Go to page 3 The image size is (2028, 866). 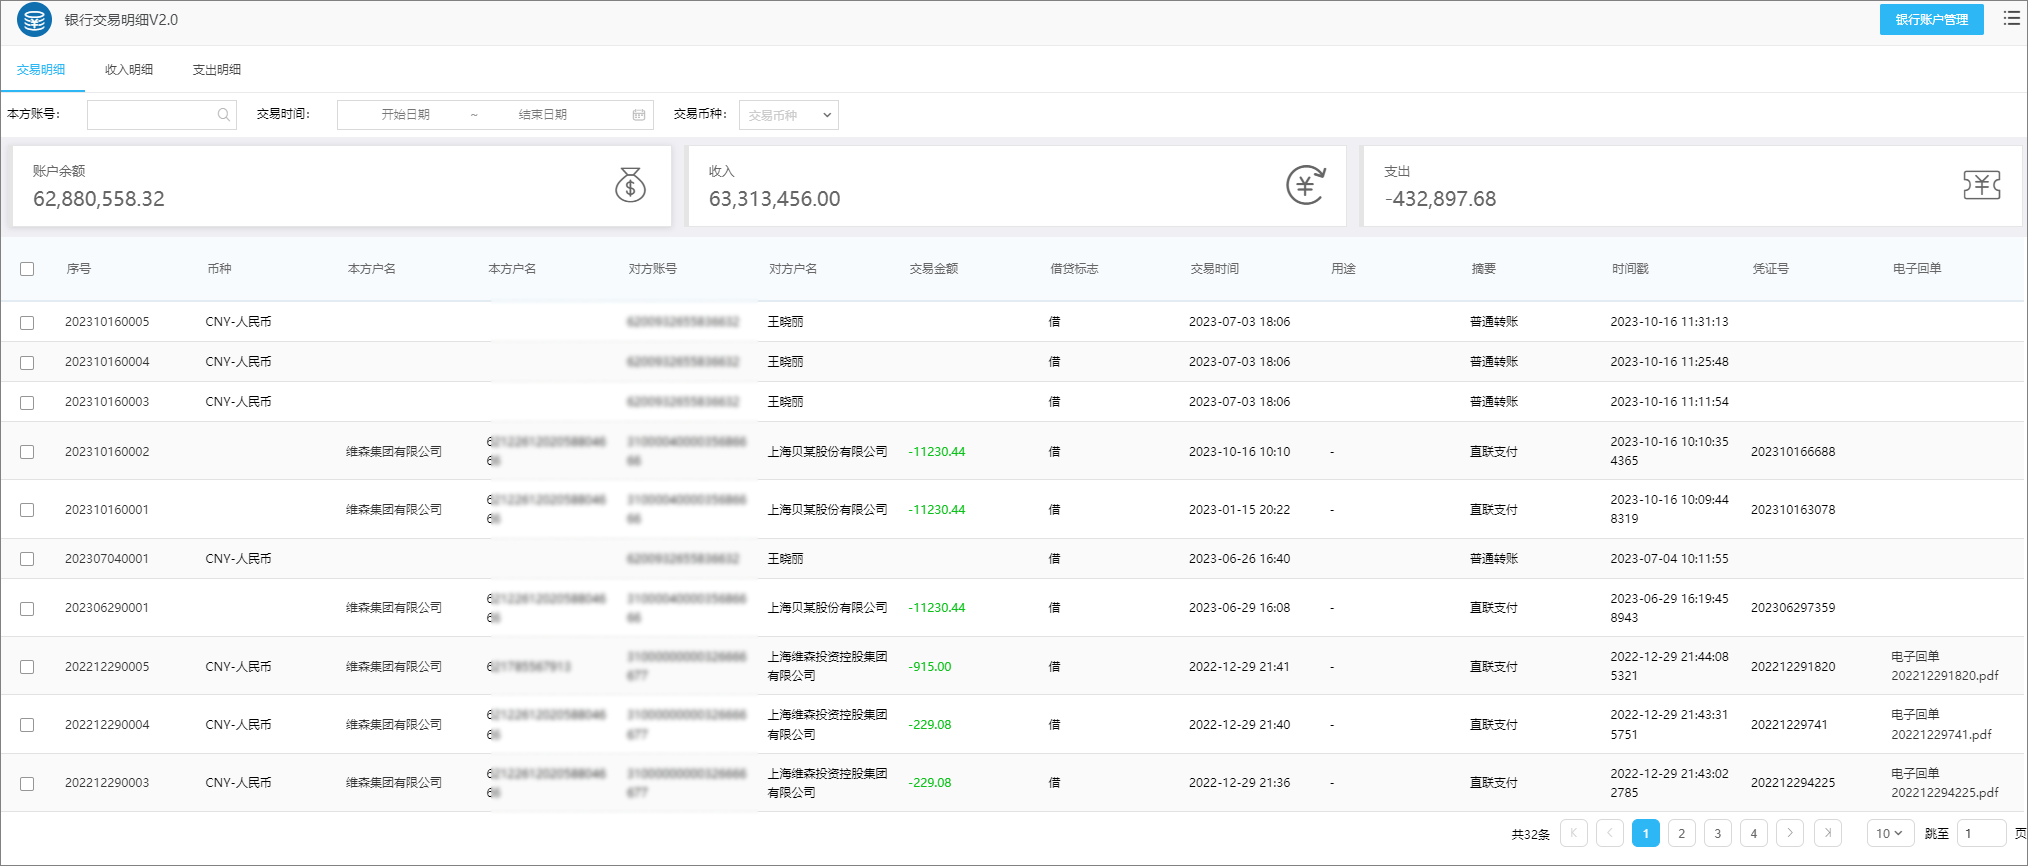tap(1718, 833)
